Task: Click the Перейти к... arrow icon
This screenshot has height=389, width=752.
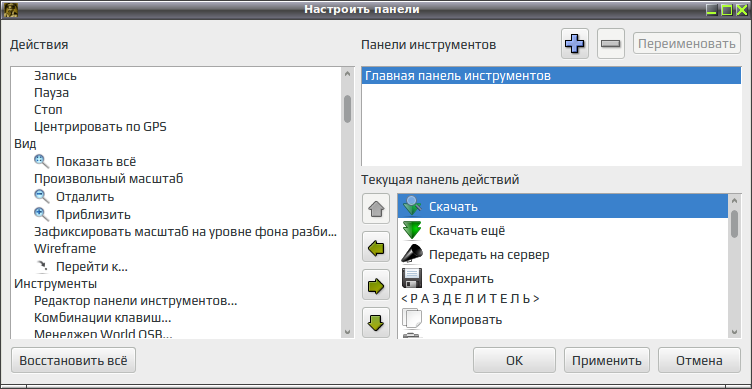Action: 42,266
